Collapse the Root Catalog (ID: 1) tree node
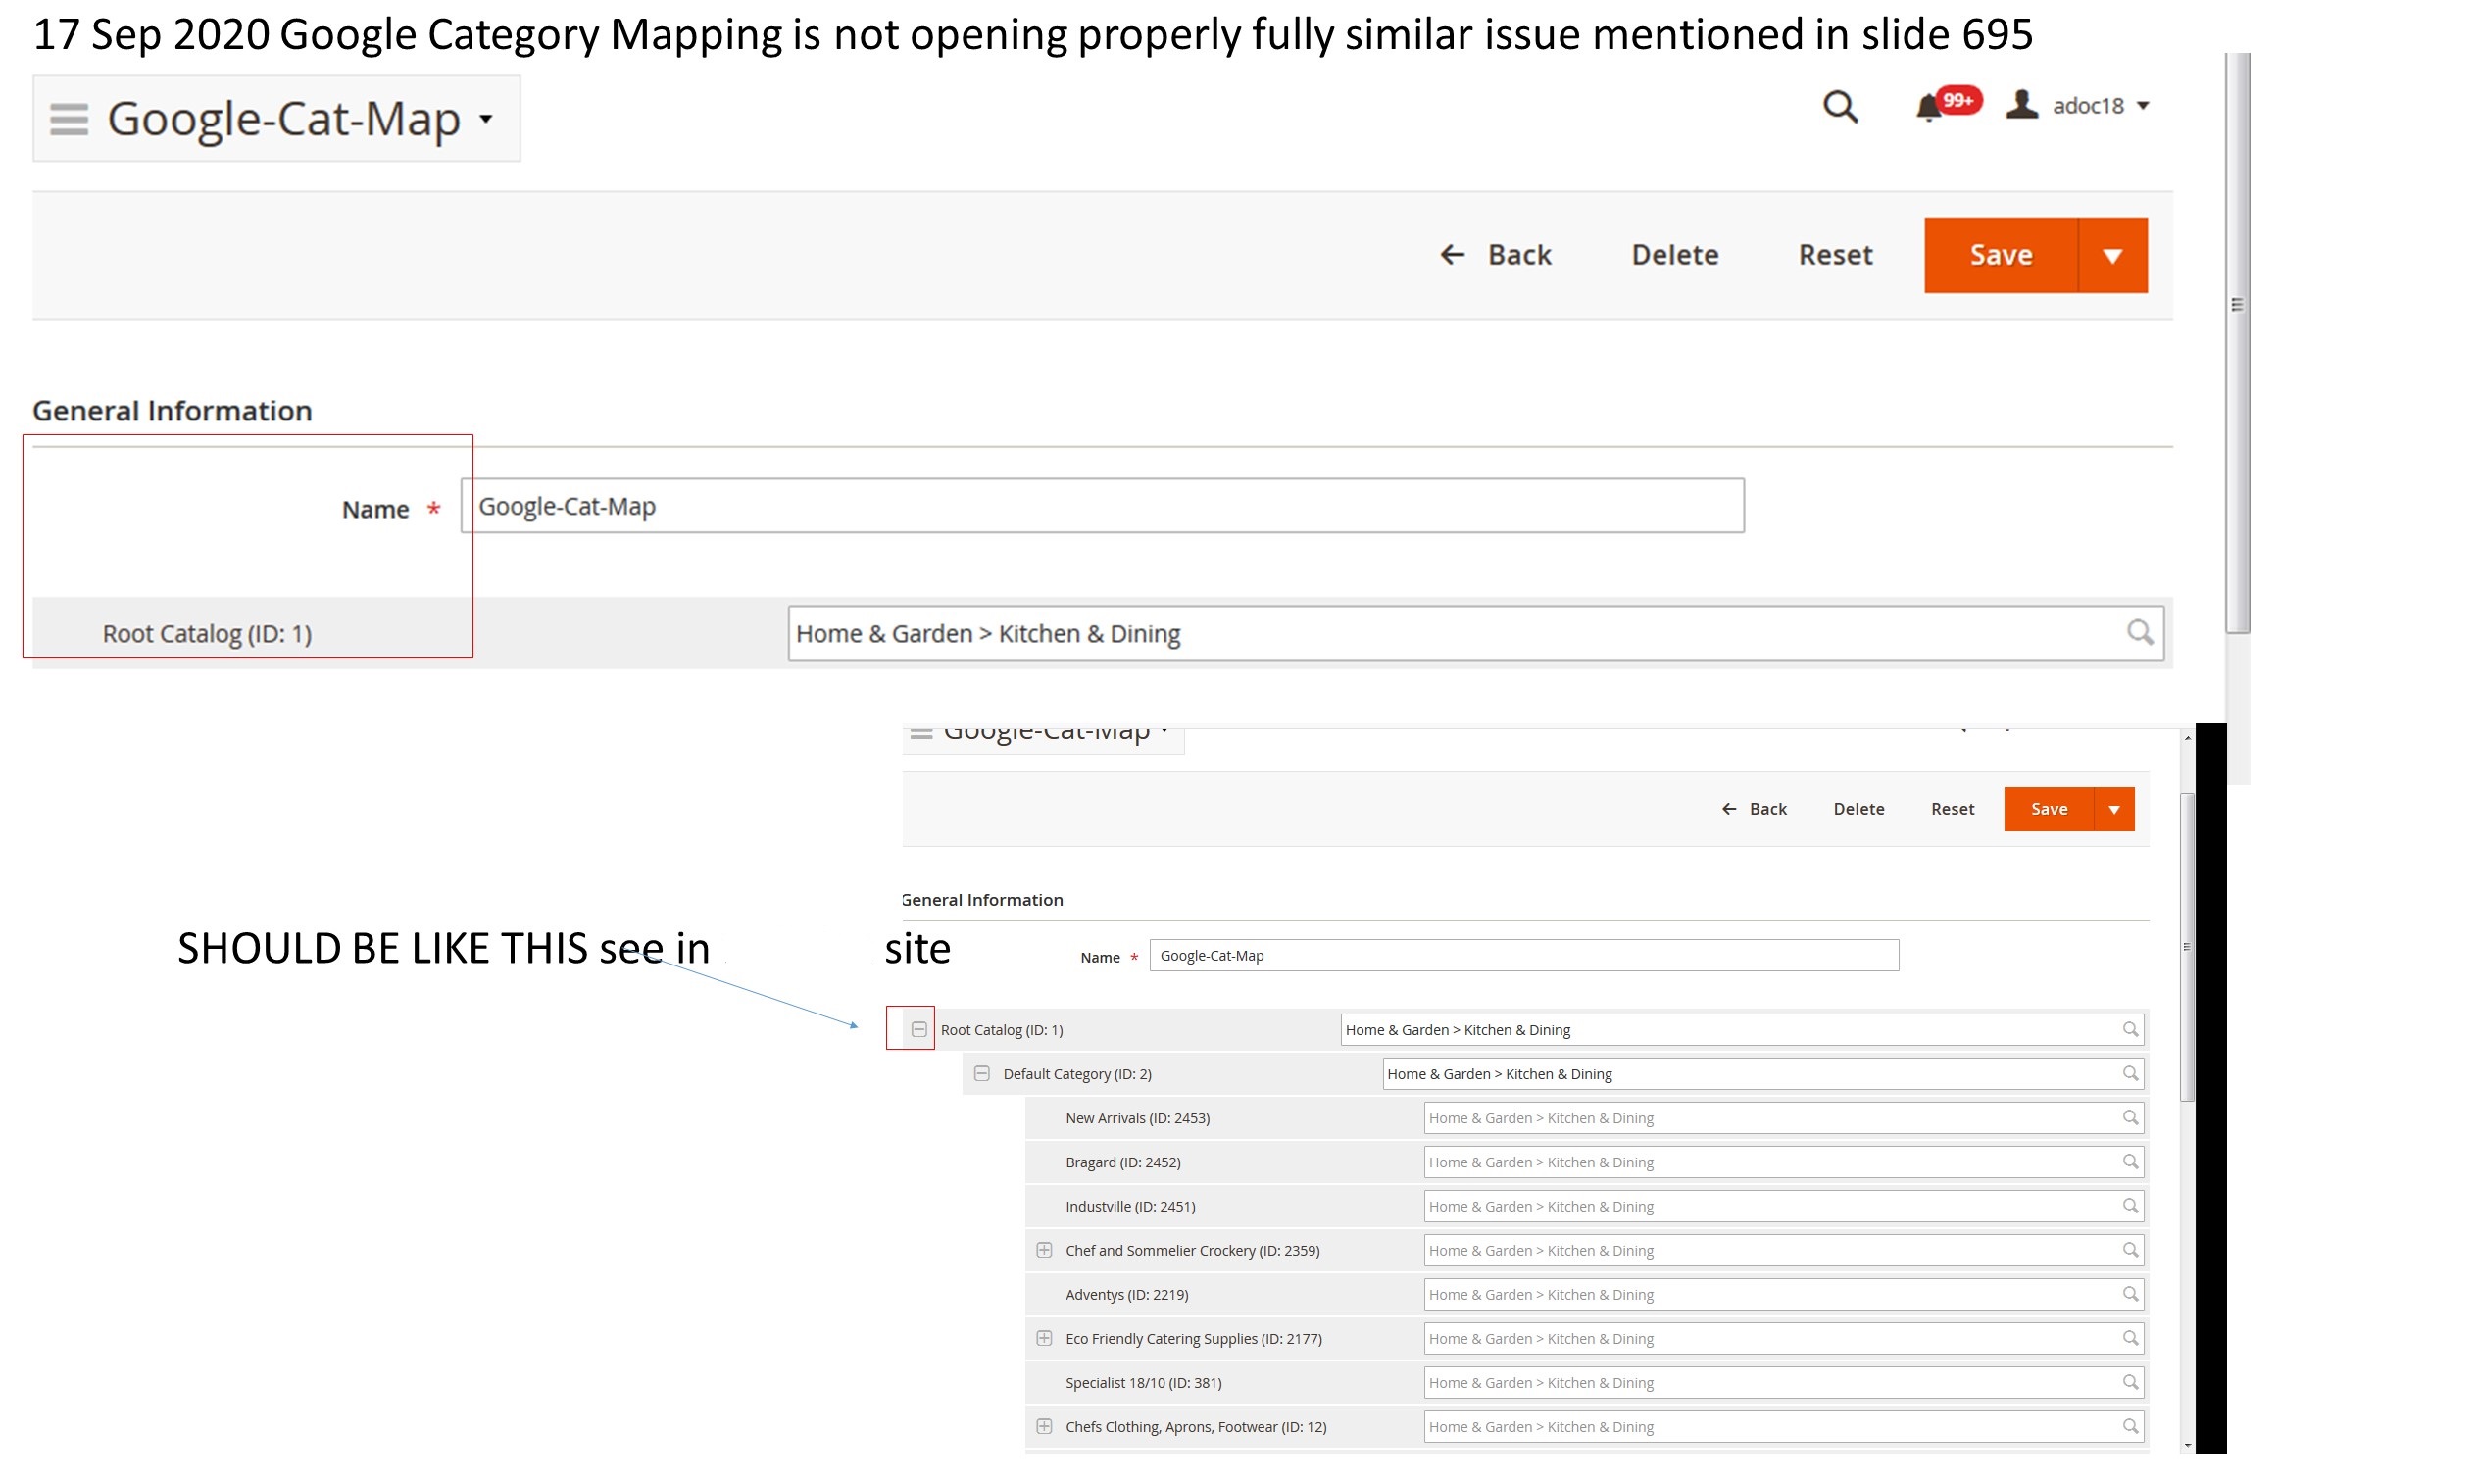 [918, 1029]
